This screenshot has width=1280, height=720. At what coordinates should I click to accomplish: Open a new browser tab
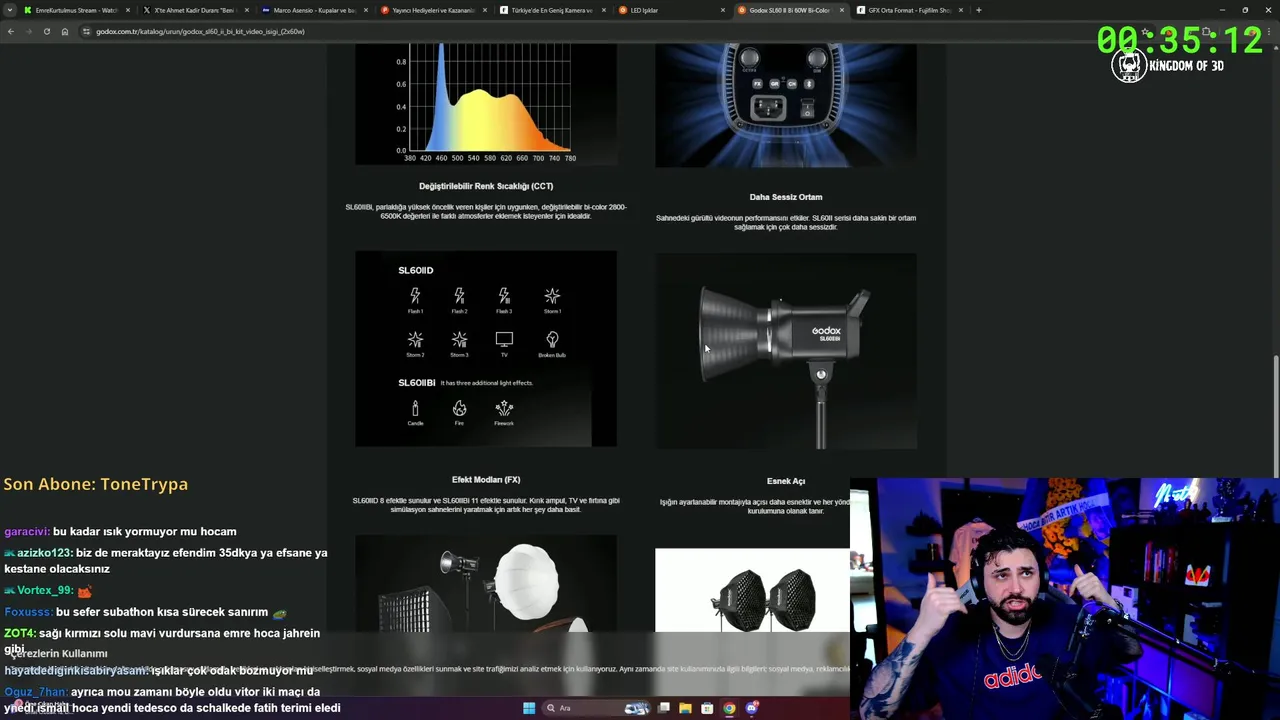[979, 10]
